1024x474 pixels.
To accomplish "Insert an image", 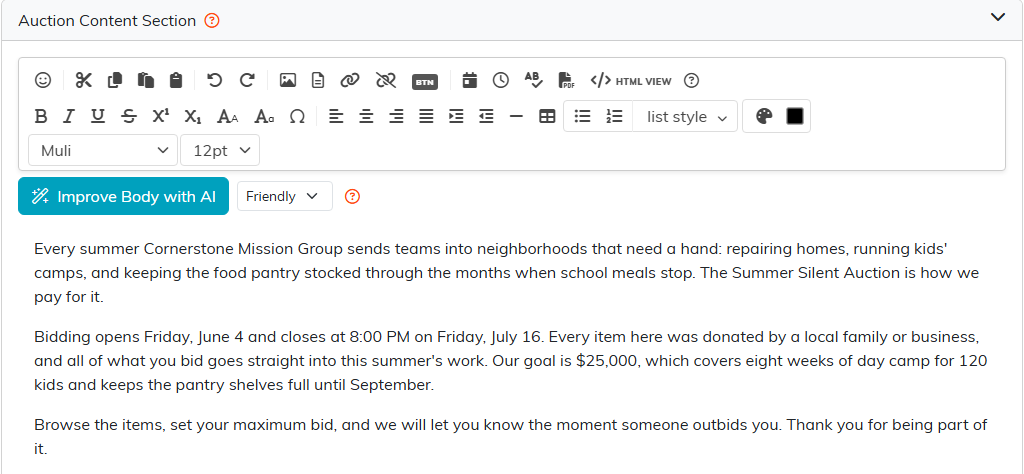I will 287,80.
